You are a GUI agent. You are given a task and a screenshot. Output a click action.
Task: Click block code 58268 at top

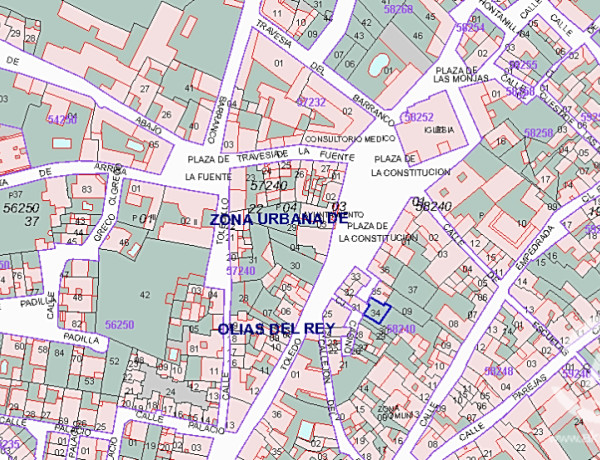pos(397,9)
